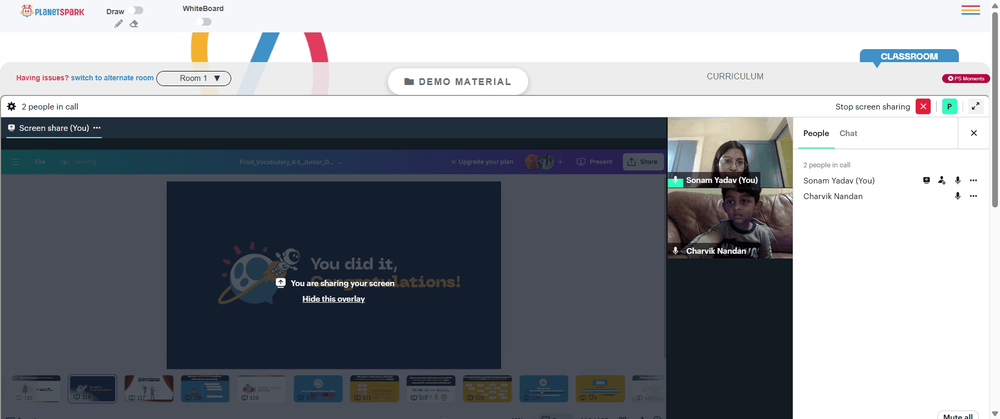Image resolution: width=1000 pixels, height=419 pixels.
Task: Click Present in the shared Canva window
Action: click(594, 162)
